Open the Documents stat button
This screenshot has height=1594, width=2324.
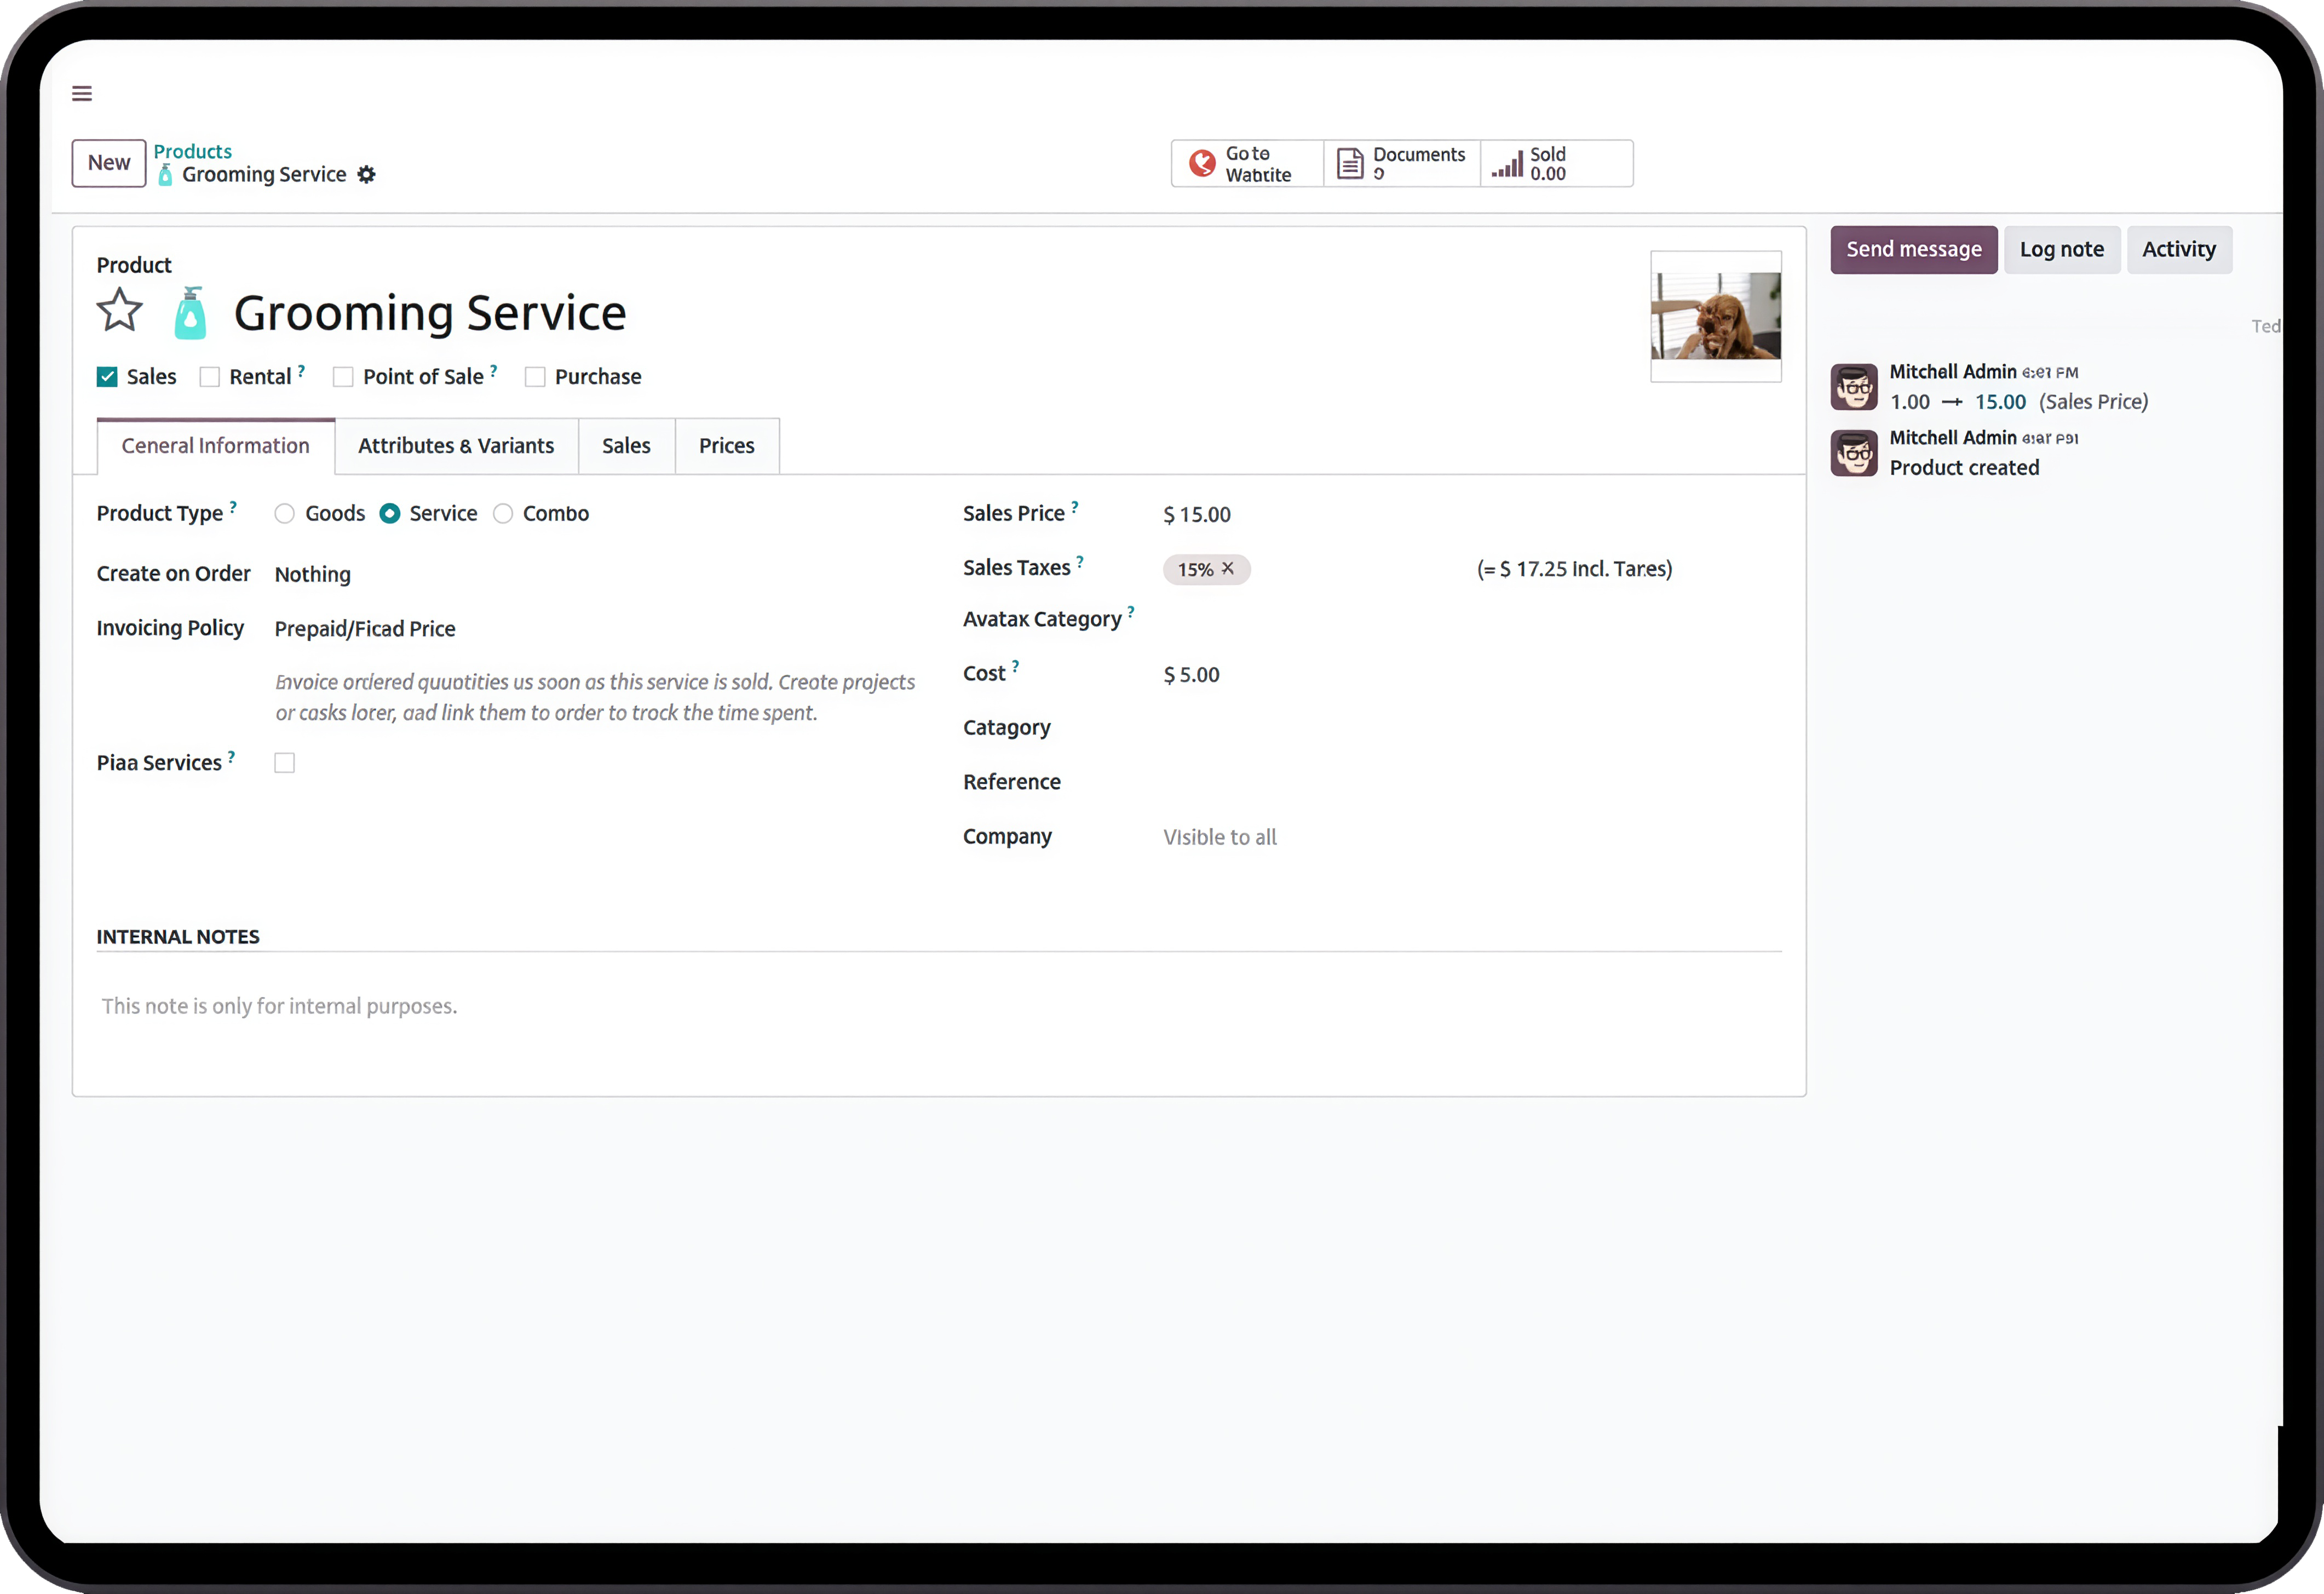point(1402,164)
